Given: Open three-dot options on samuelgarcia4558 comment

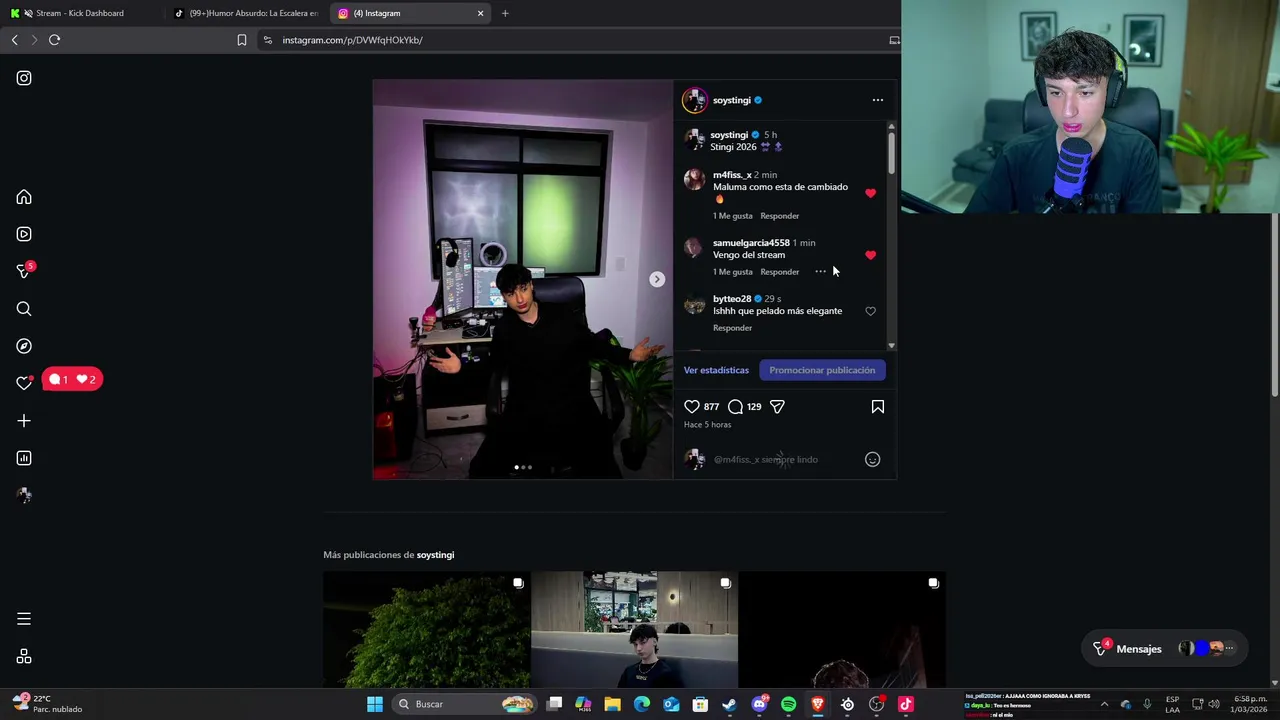Looking at the screenshot, I should 820,272.
